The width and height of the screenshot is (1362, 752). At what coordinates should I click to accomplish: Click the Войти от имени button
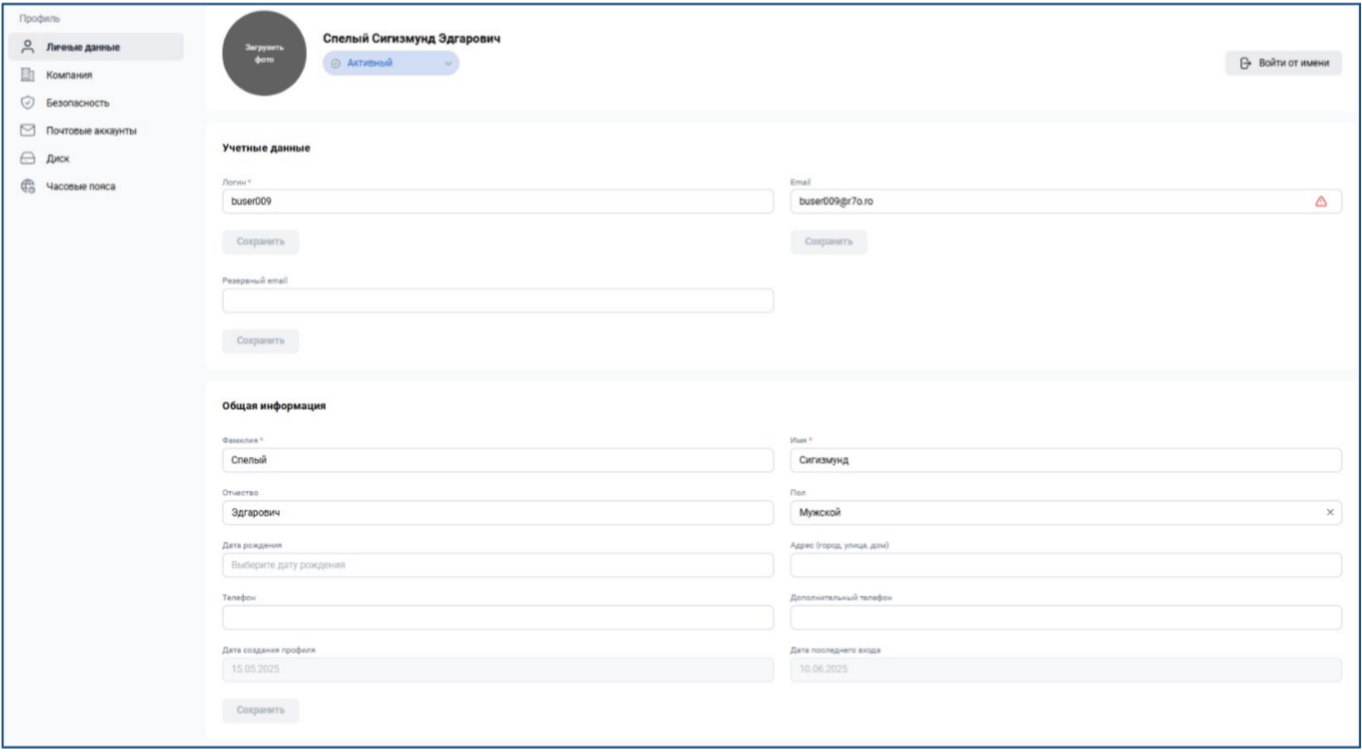click(x=1284, y=63)
